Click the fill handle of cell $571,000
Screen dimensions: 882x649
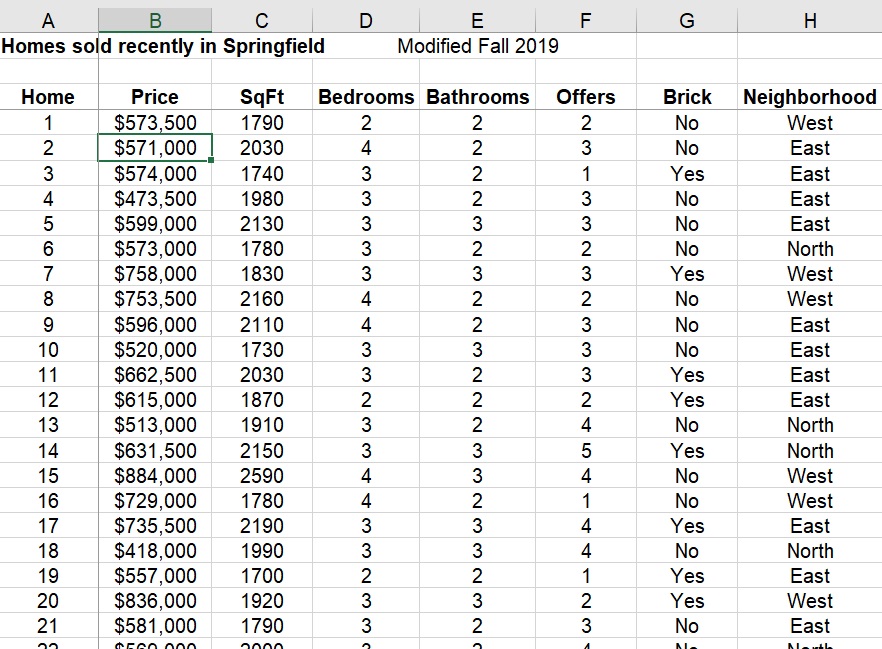(x=211, y=160)
